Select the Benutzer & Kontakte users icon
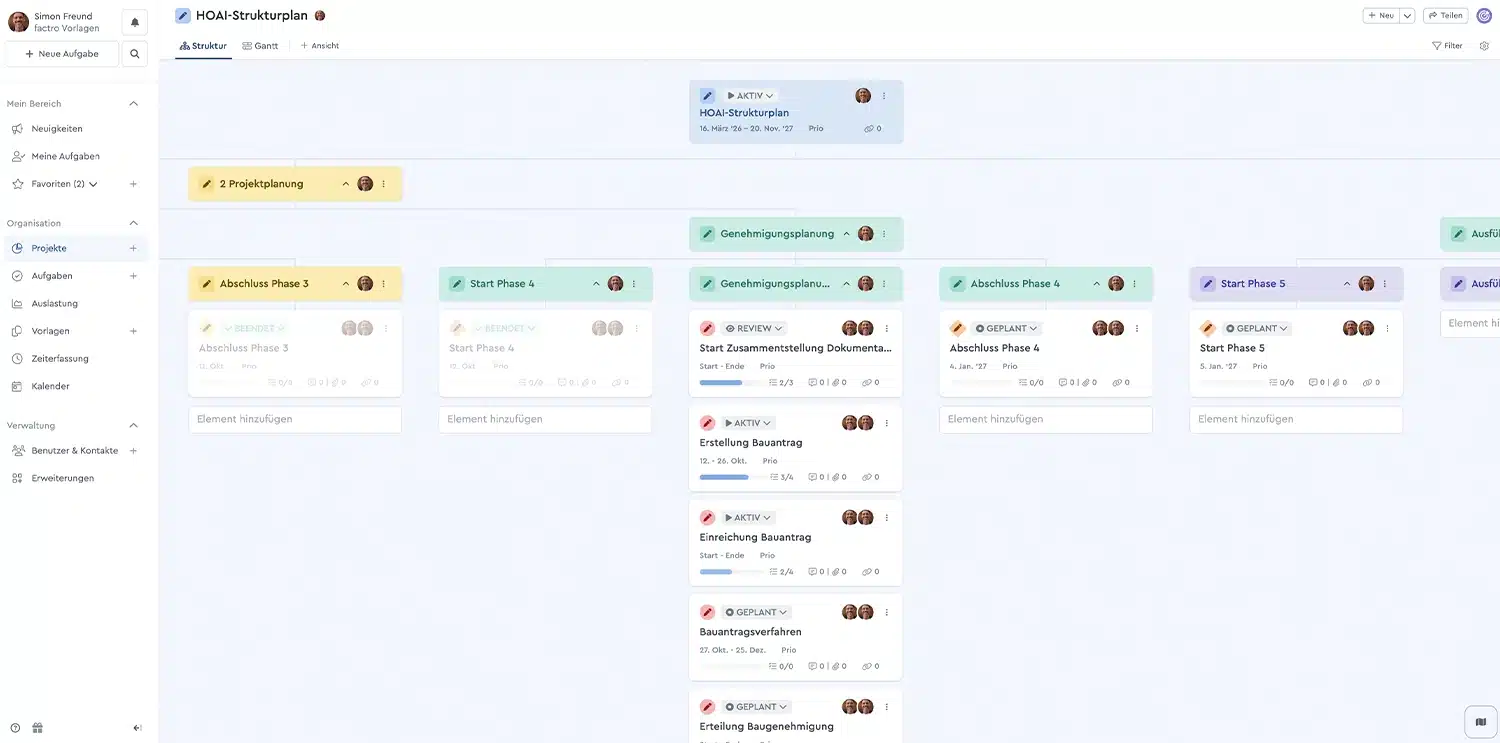Image resolution: width=1500 pixels, height=743 pixels. [16, 450]
